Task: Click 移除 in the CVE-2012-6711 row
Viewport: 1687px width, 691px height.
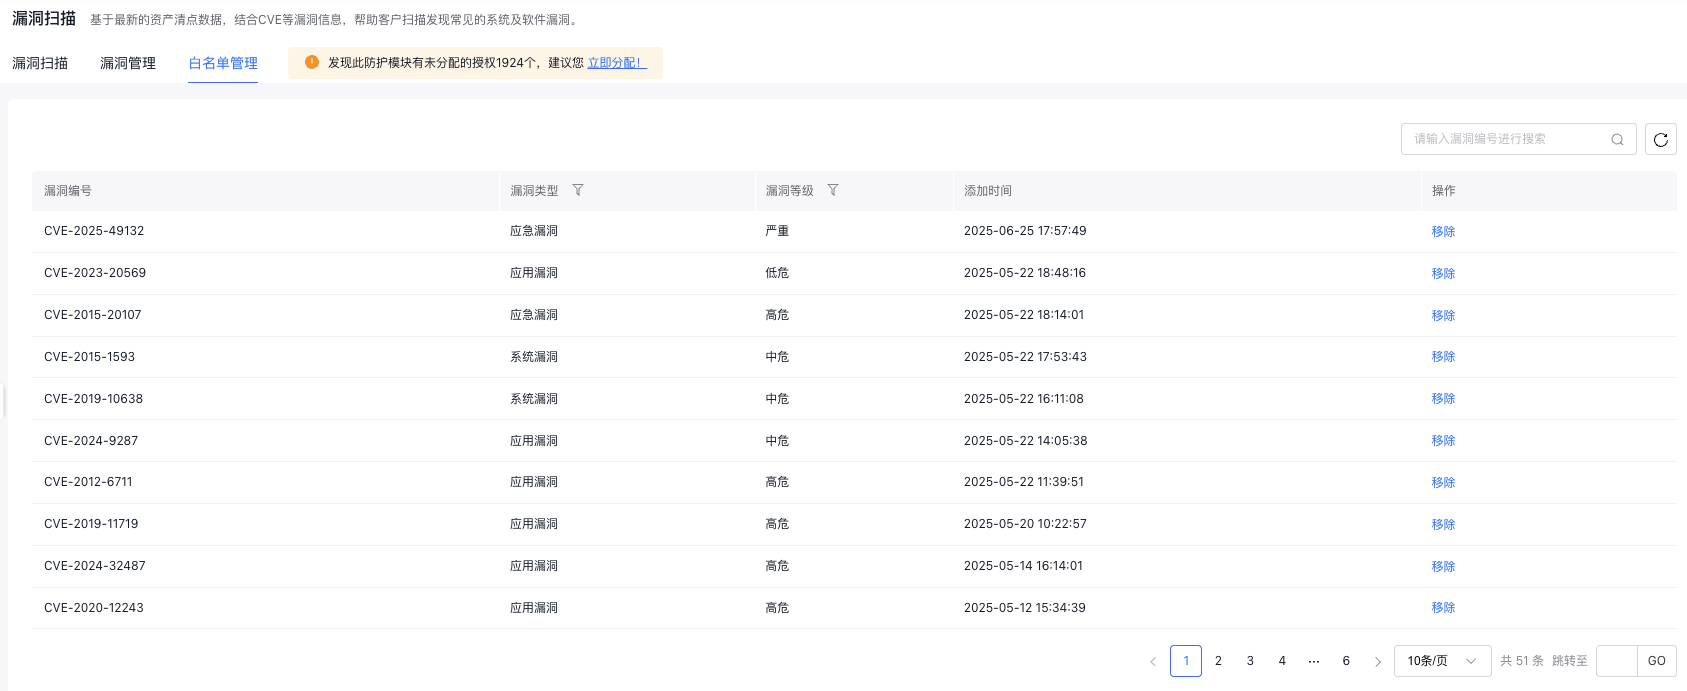Action: pyautogui.click(x=1443, y=482)
